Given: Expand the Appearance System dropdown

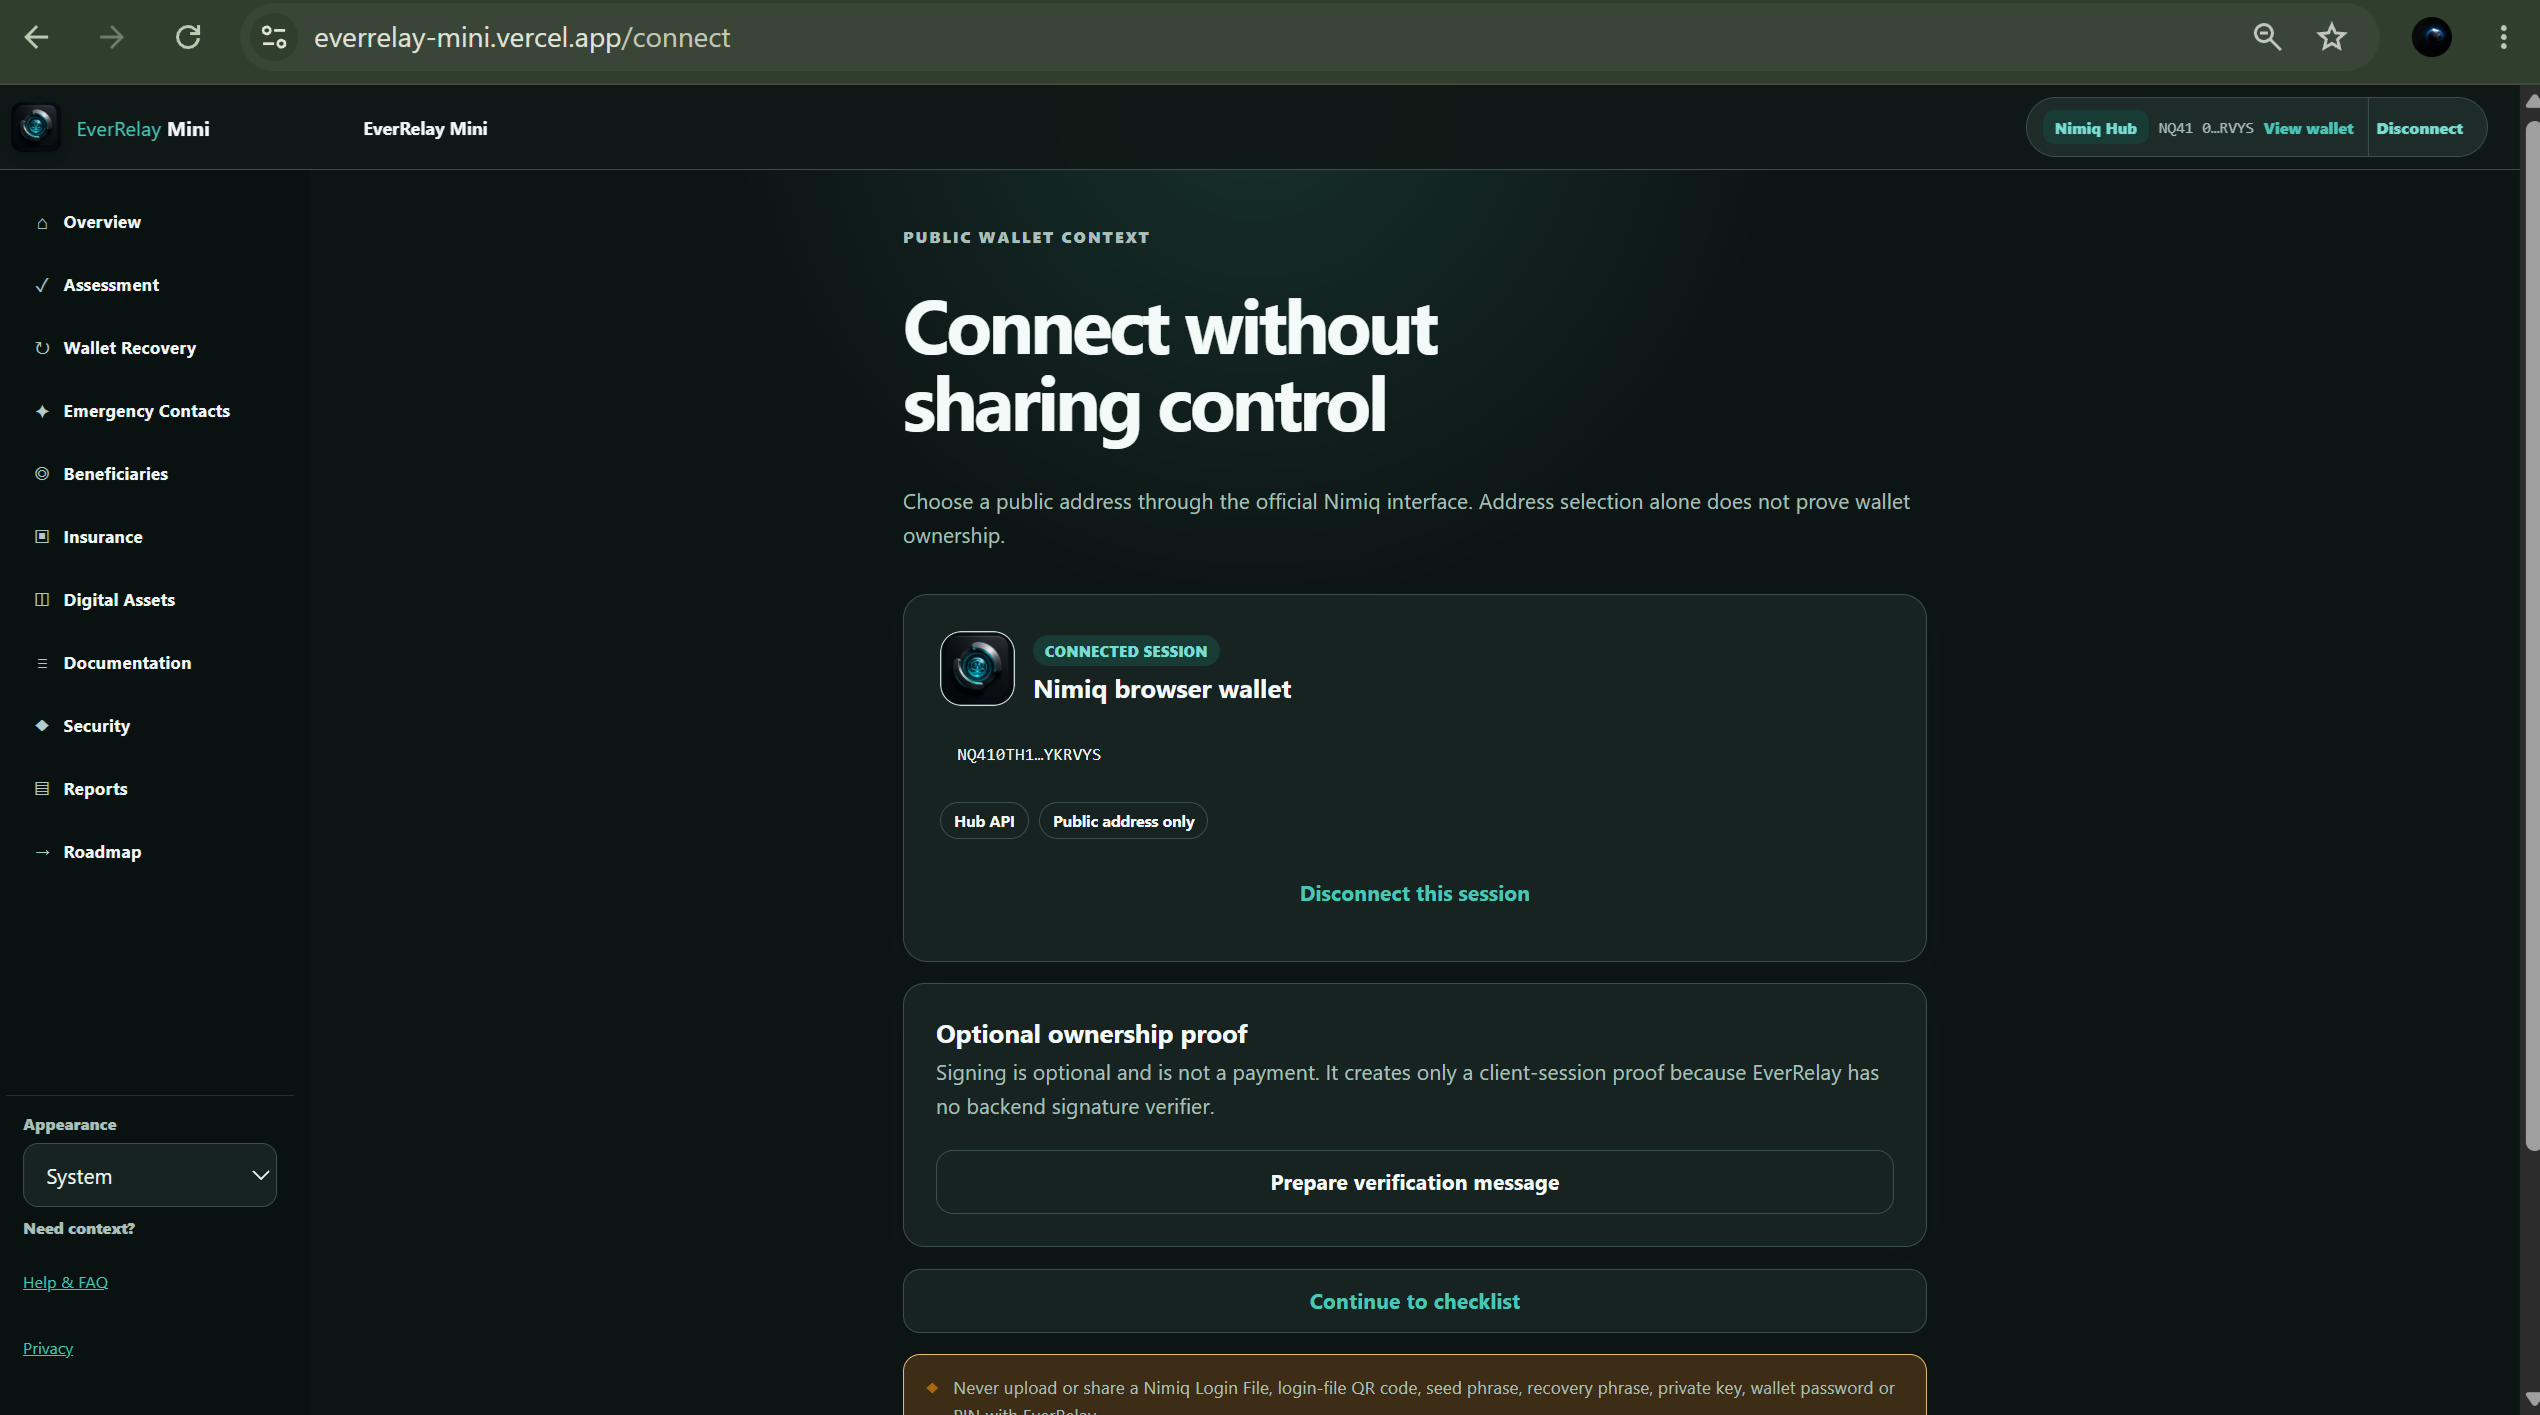Looking at the screenshot, I should (150, 1175).
